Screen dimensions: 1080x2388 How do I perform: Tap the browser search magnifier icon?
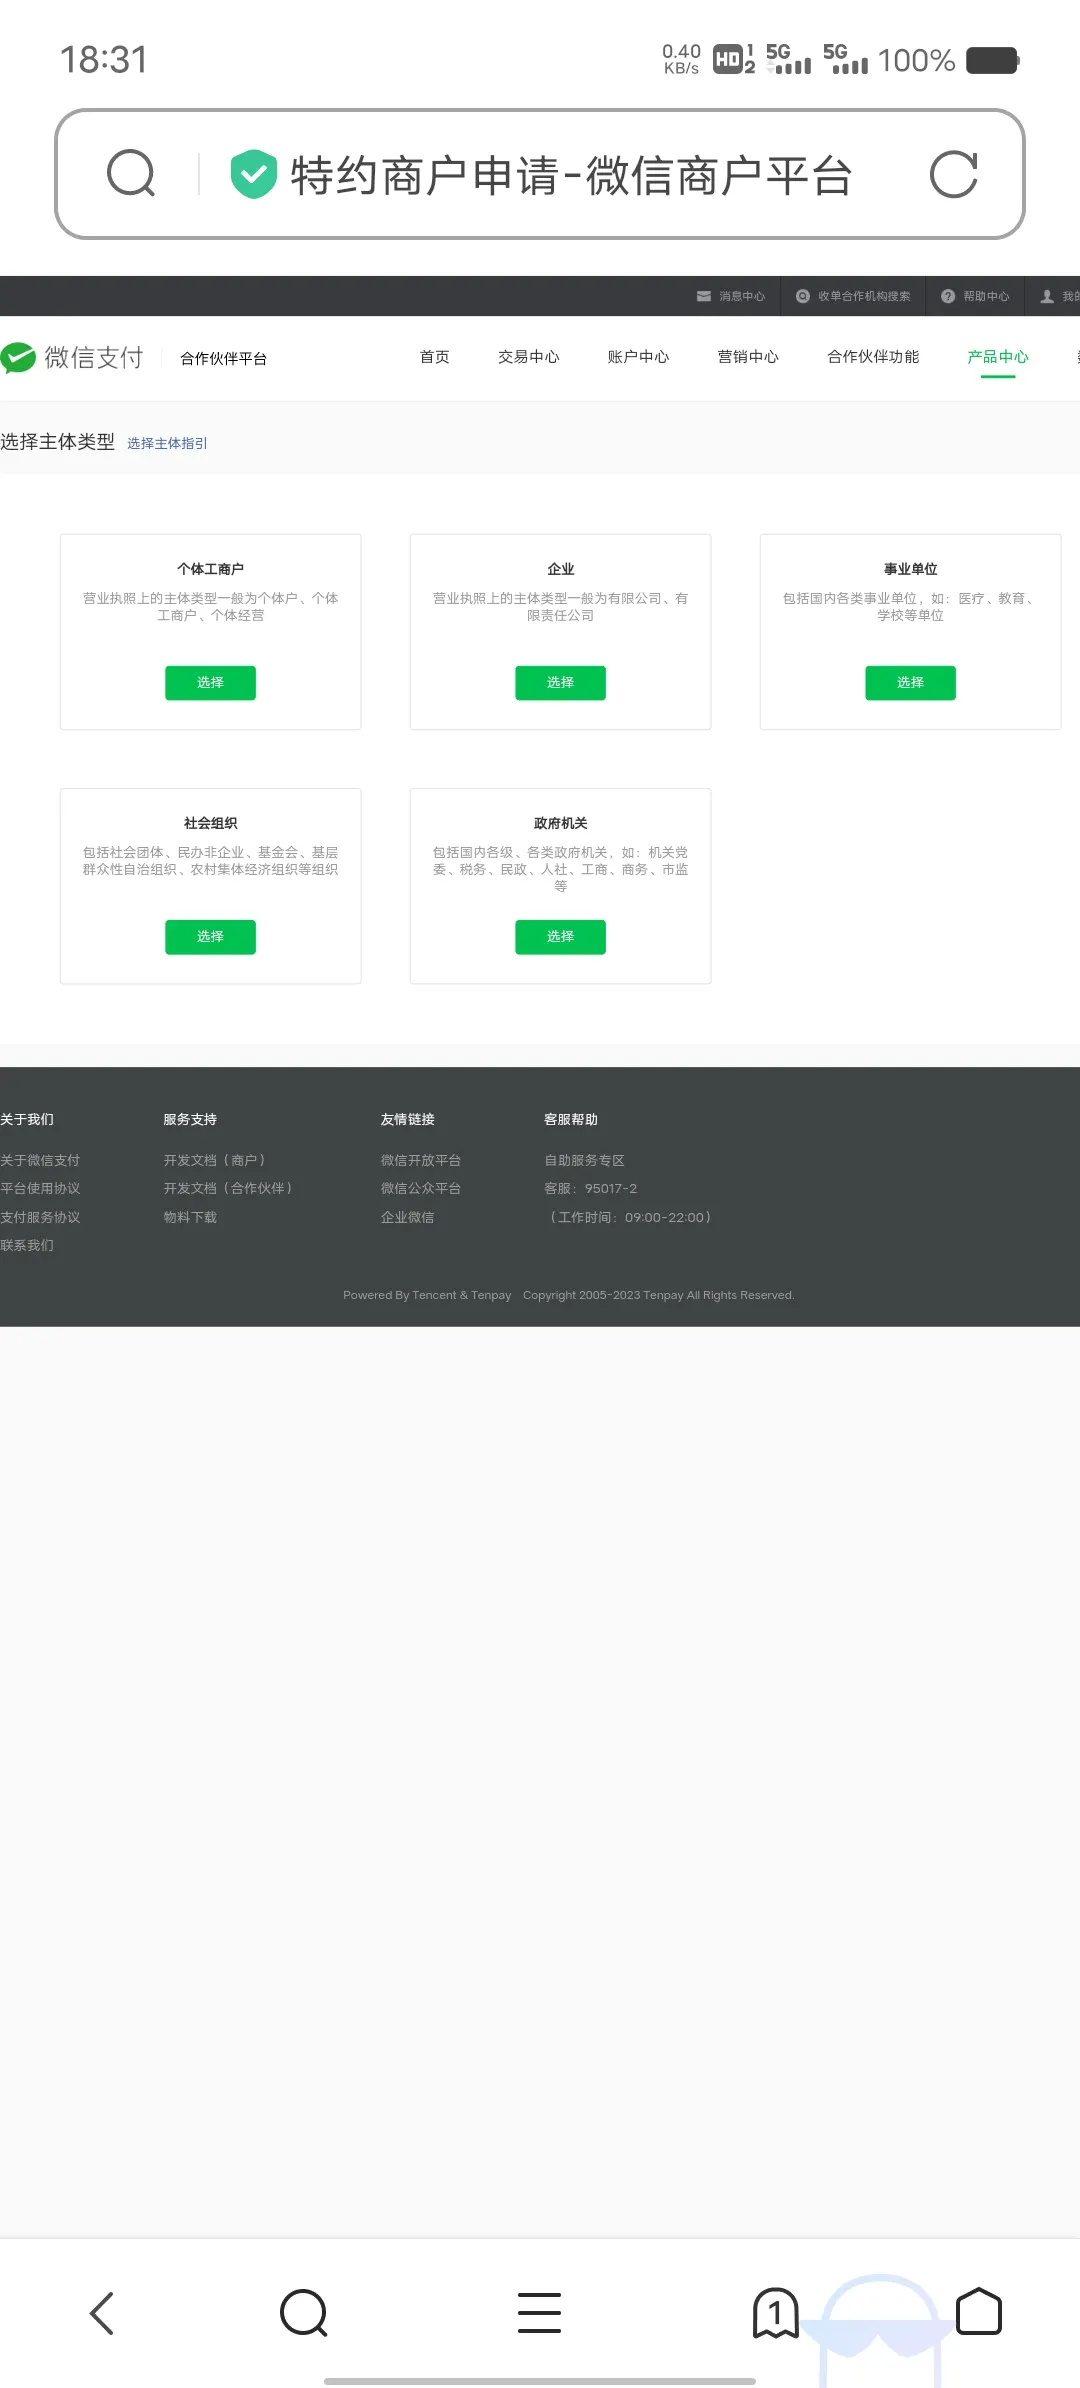point(131,174)
